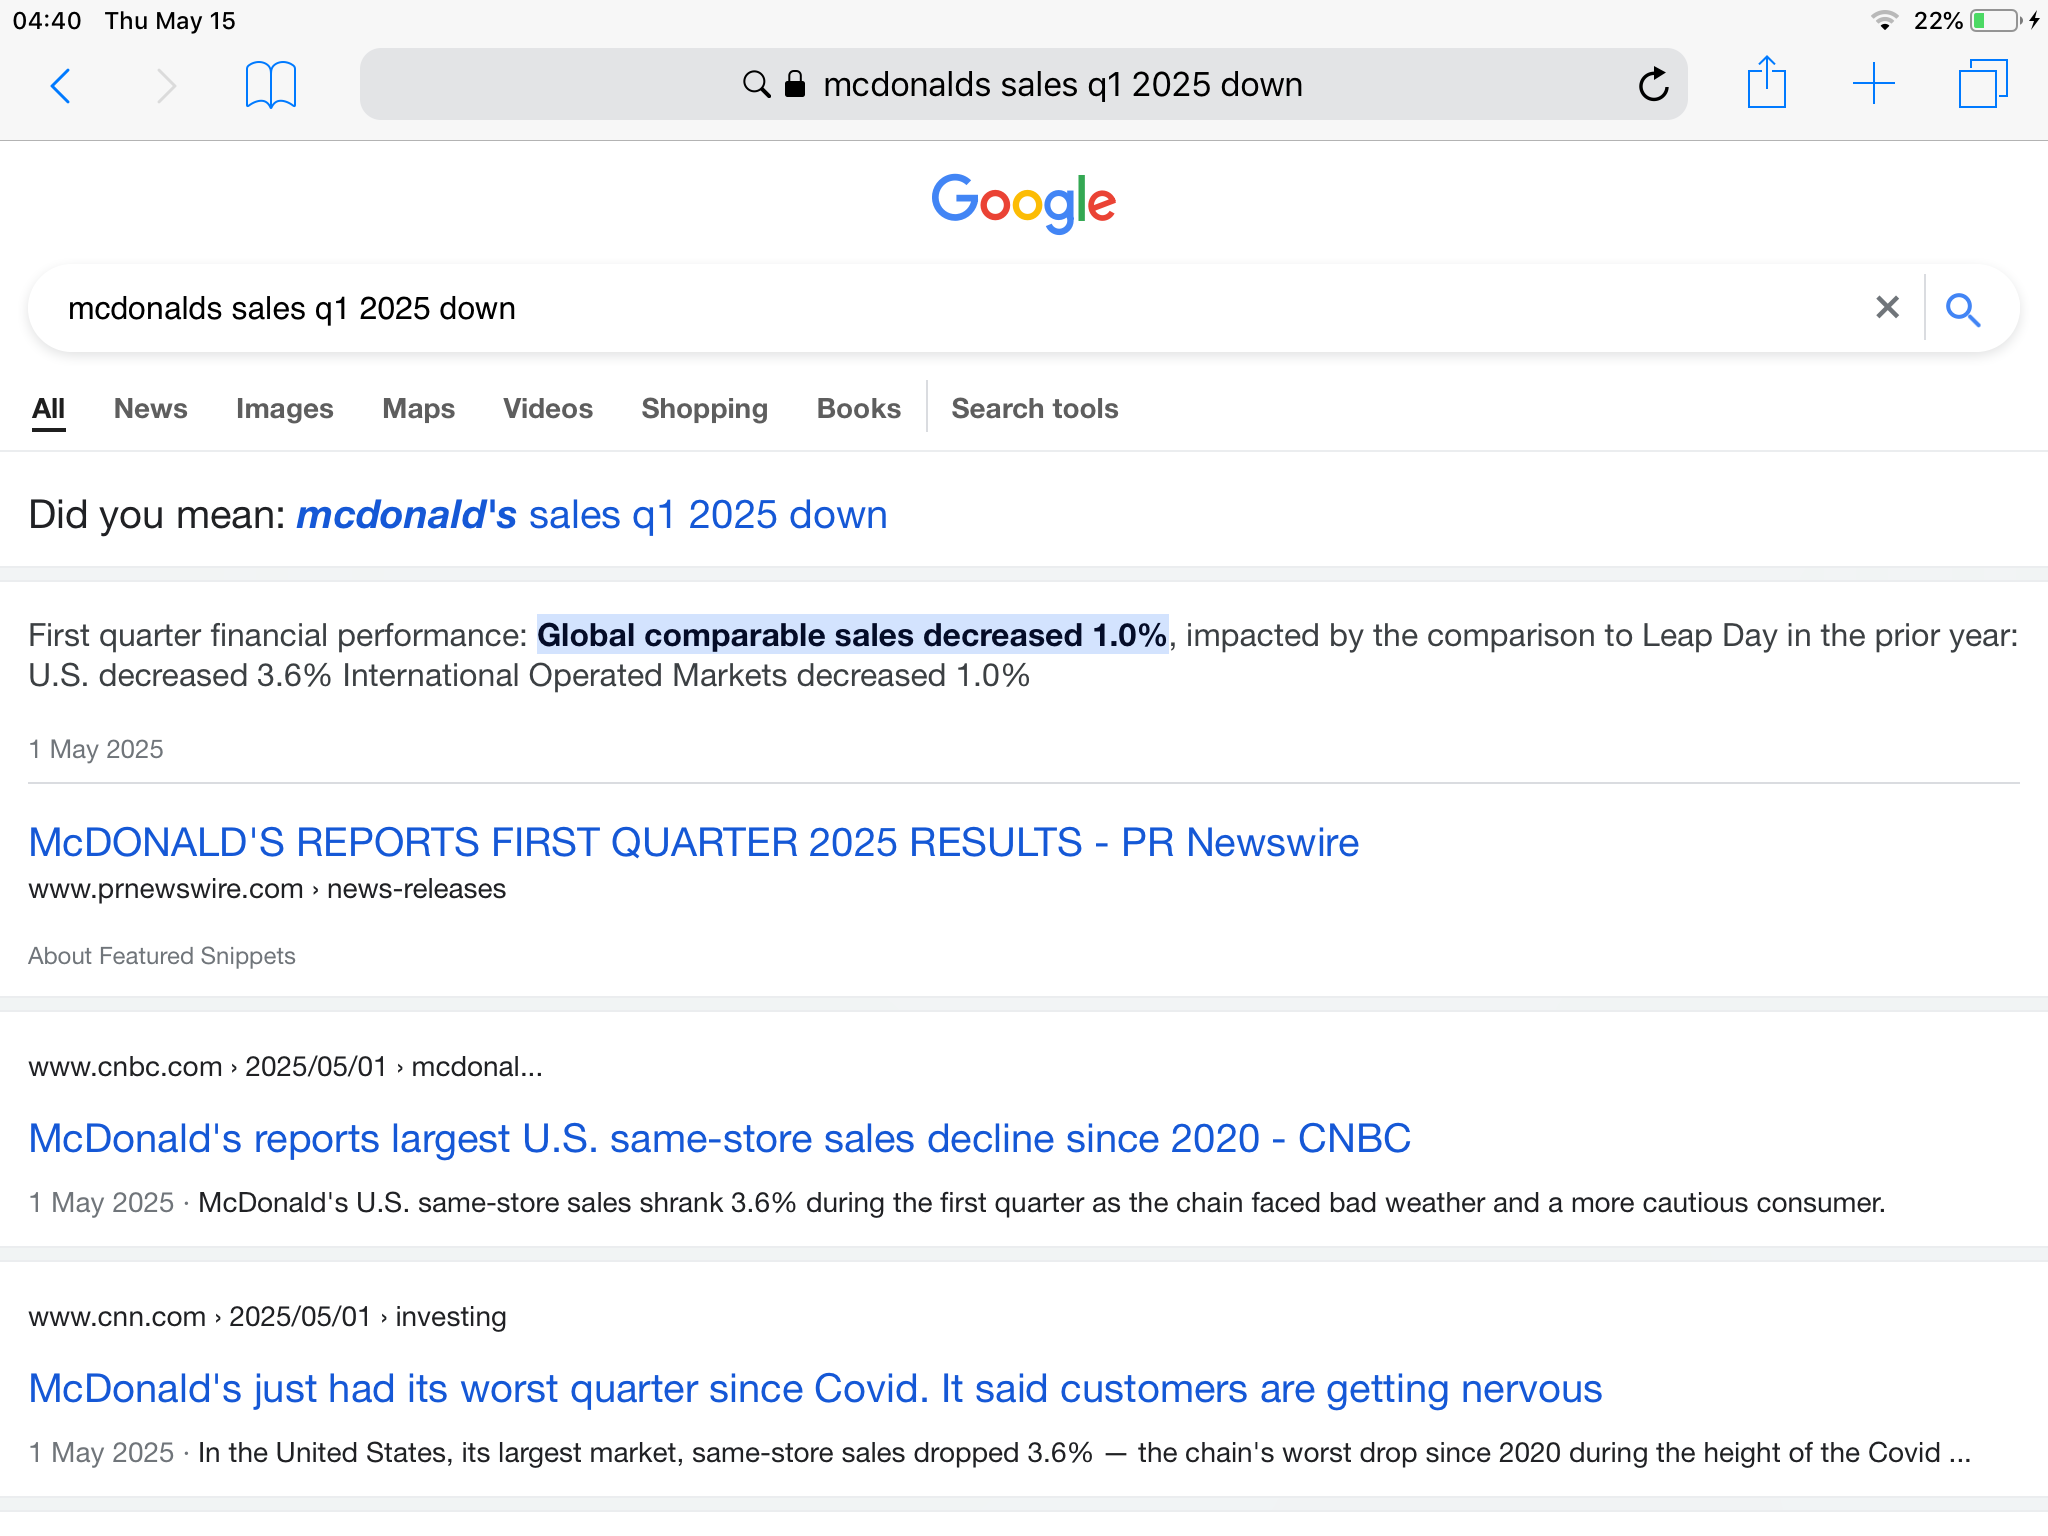Switch to the News tab
The image size is (2048, 1536).
pos(150,409)
